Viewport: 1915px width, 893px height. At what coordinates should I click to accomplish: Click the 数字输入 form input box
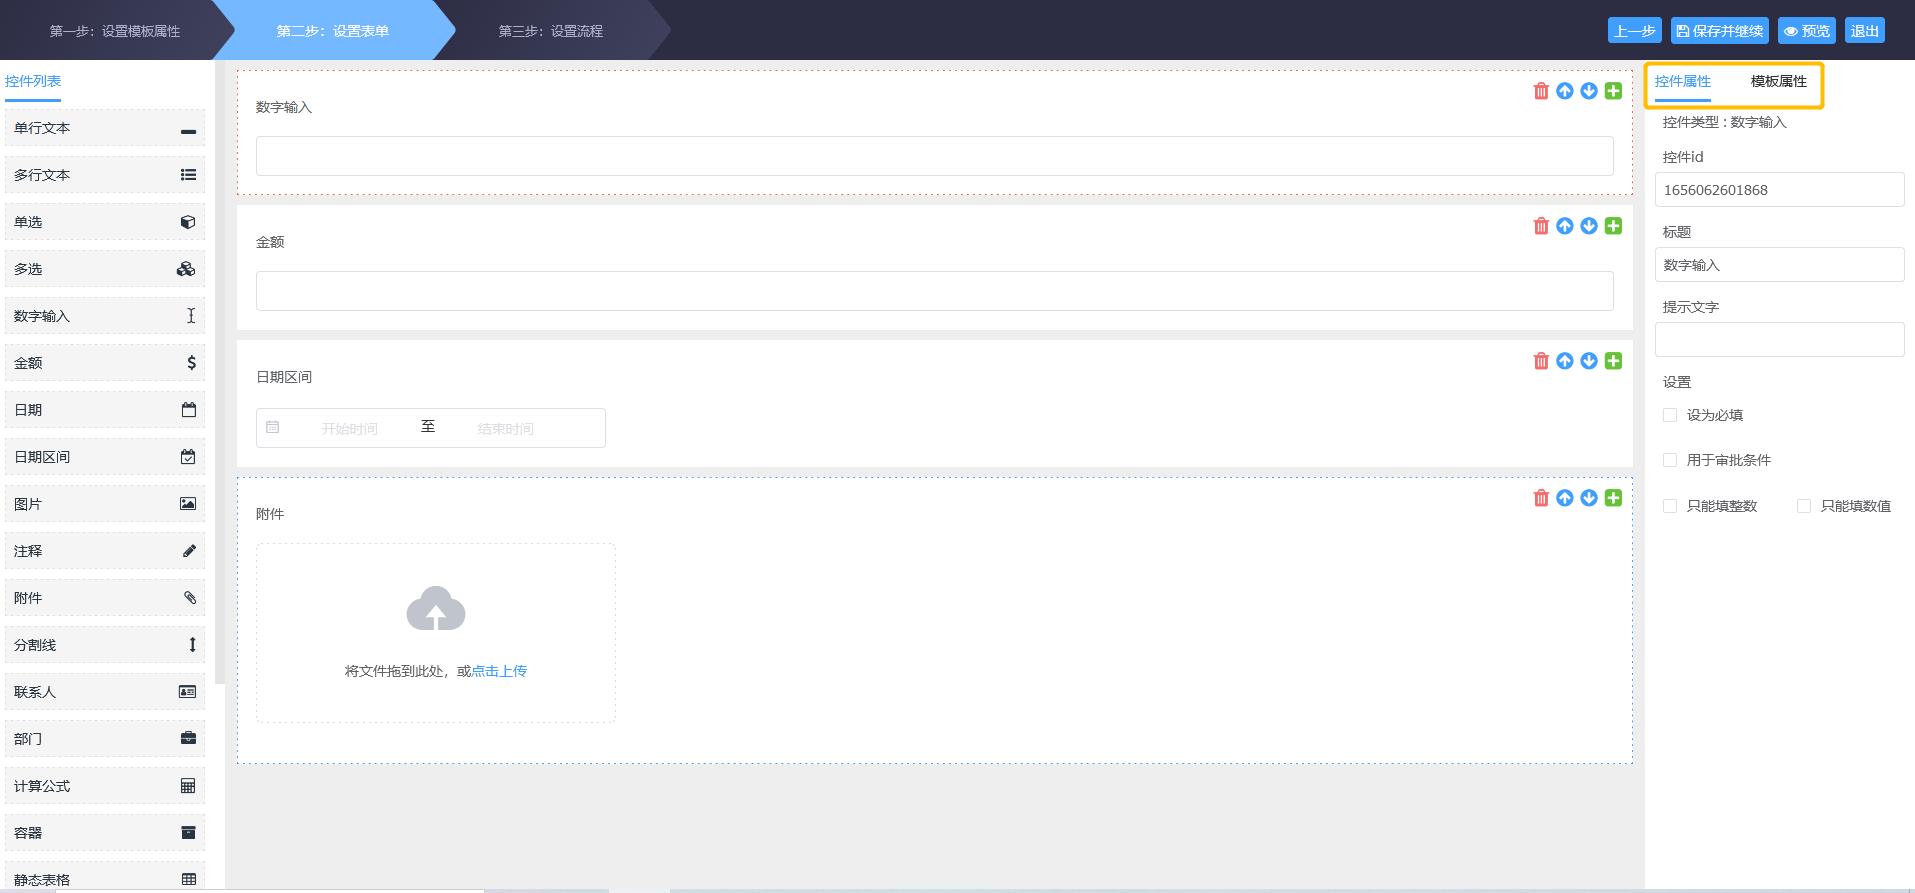tap(934, 156)
